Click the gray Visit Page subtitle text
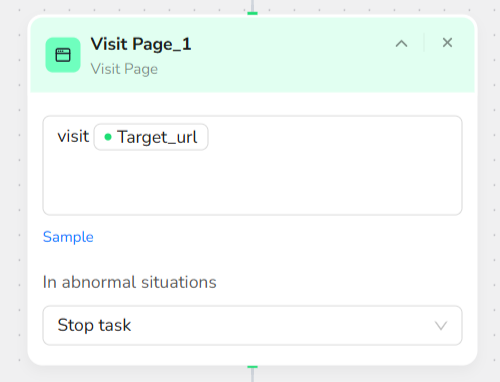 tap(124, 69)
